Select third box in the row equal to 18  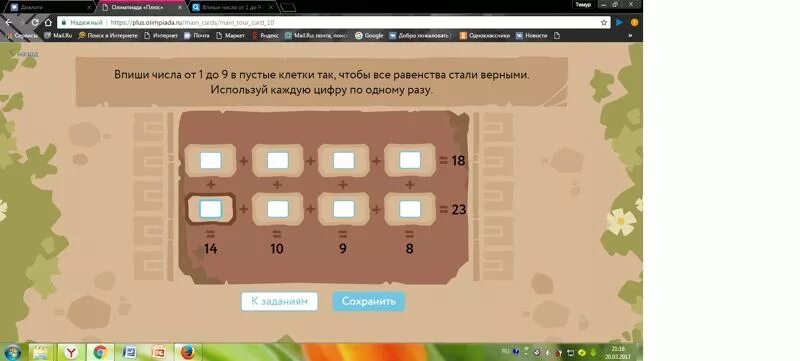click(343, 161)
